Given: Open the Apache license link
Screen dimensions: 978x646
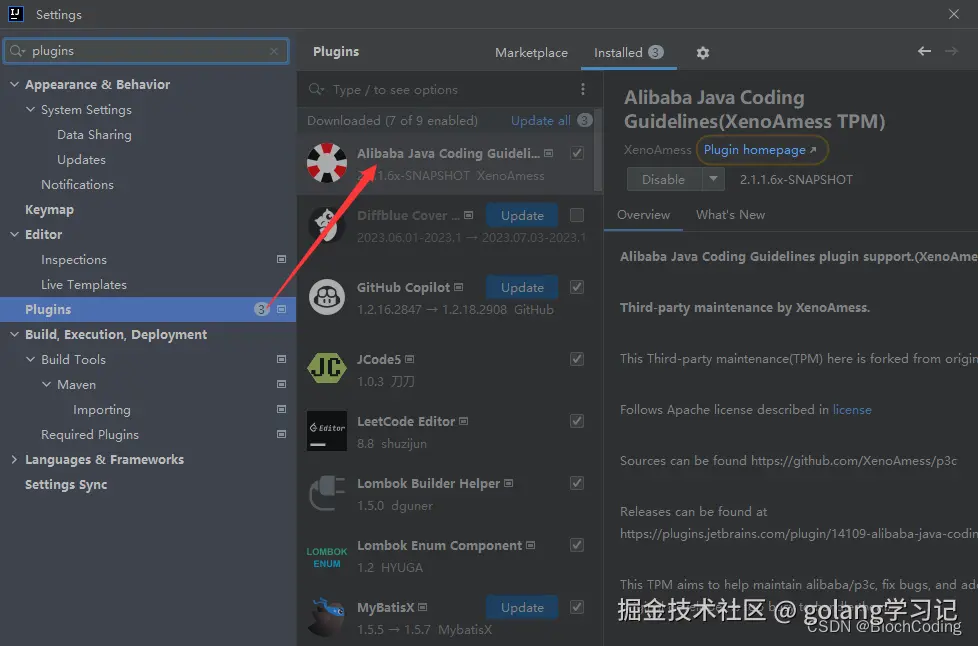Looking at the screenshot, I should [x=852, y=410].
